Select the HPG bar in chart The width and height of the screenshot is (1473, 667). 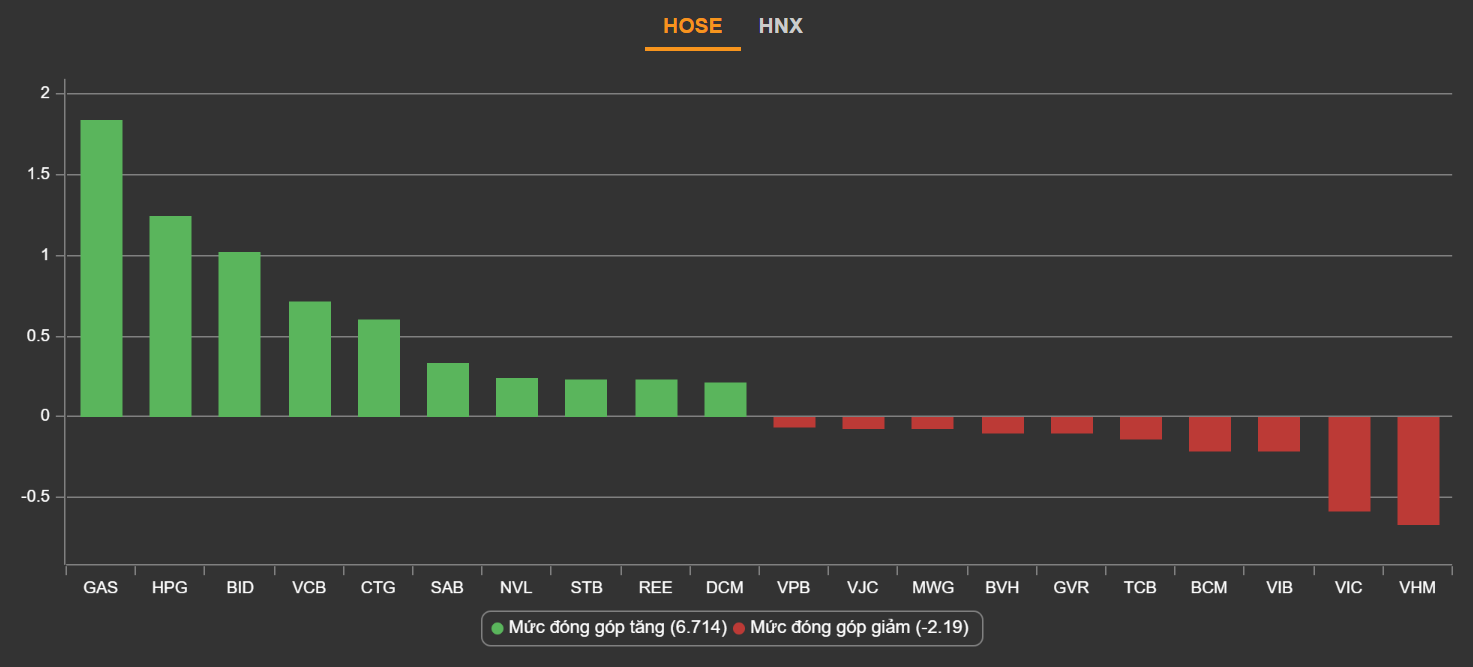170,316
